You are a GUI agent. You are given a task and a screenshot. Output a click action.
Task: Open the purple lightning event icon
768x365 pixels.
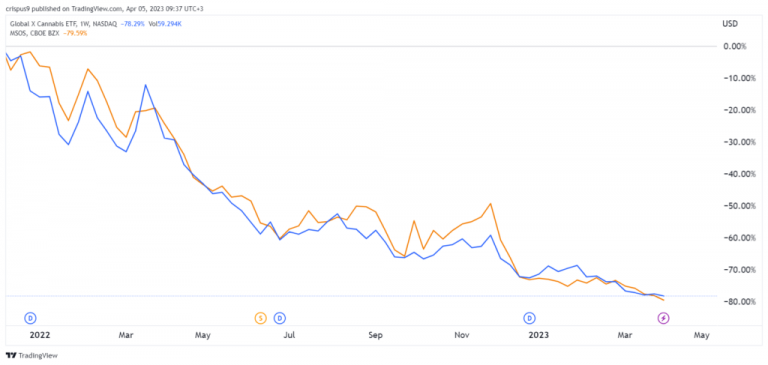[663, 318]
